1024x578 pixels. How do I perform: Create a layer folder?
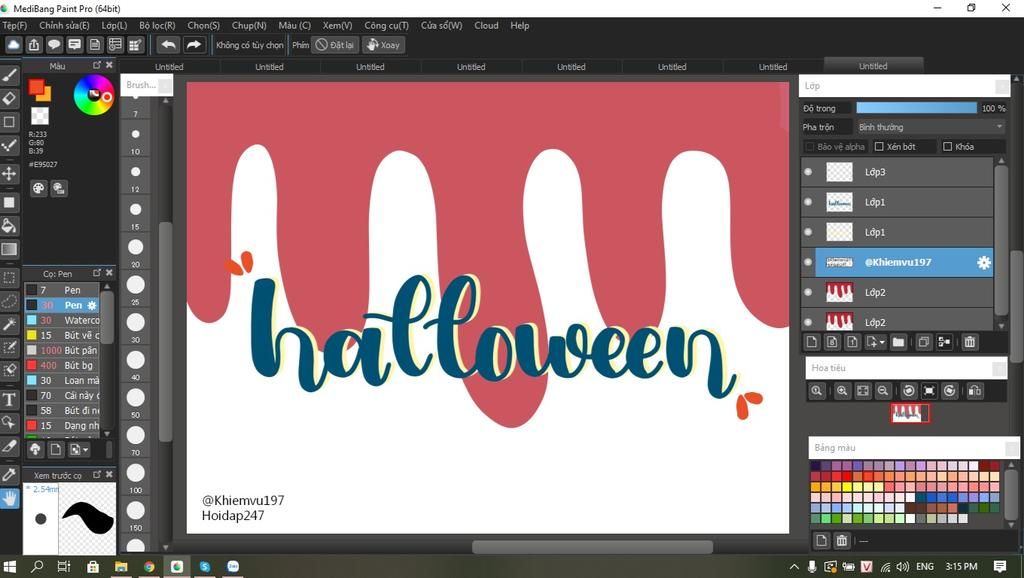pyautogui.click(x=899, y=342)
